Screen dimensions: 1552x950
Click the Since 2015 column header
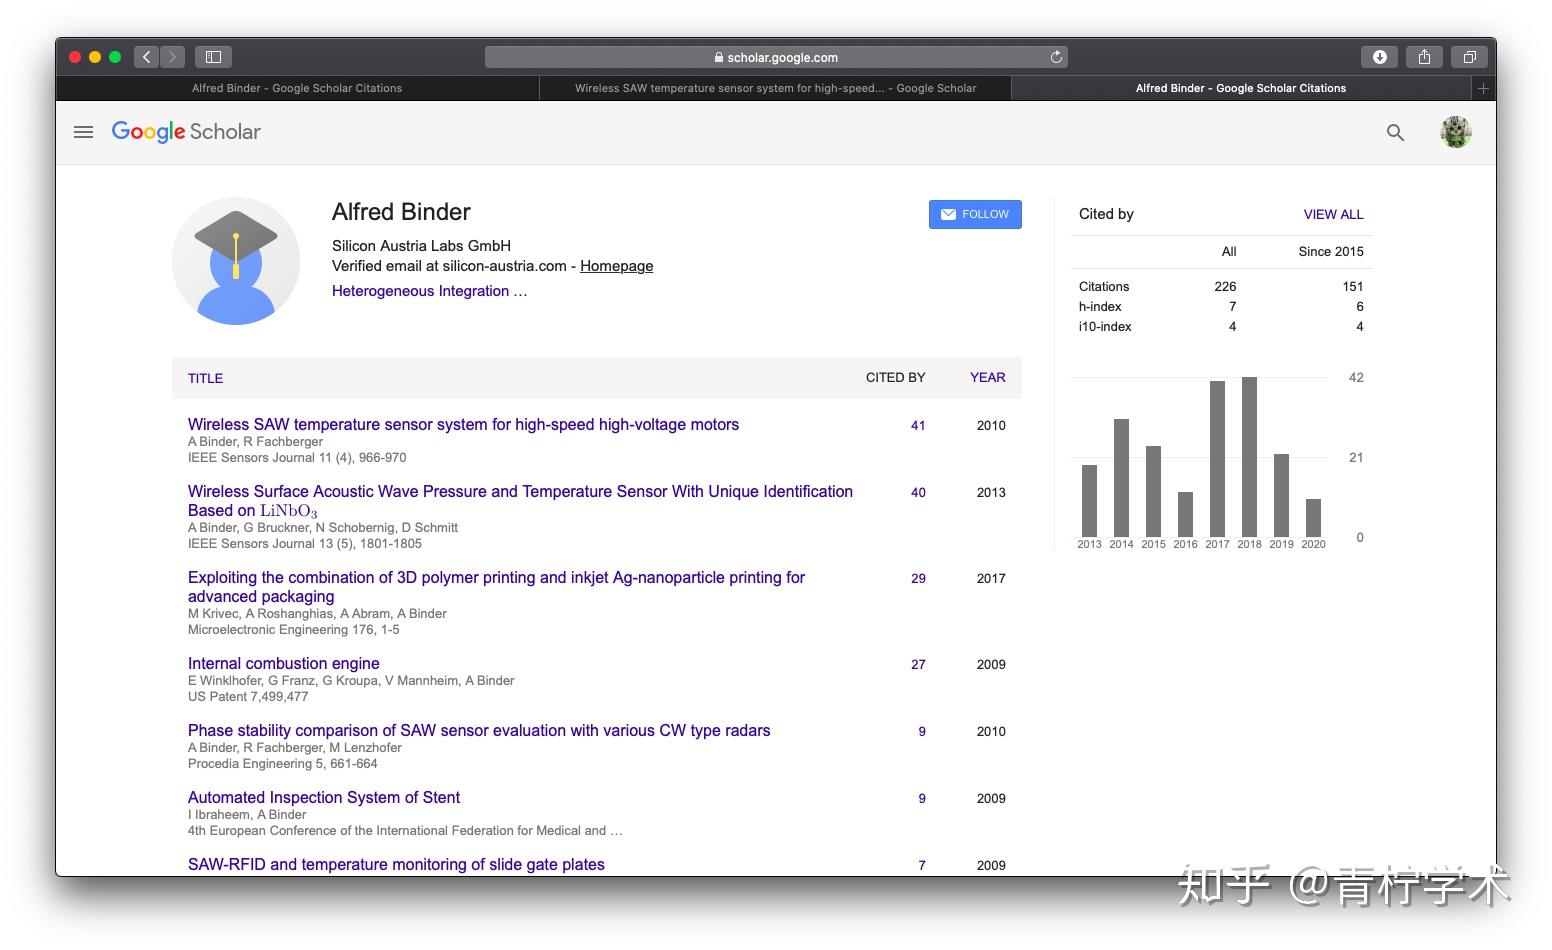pyautogui.click(x=1331, y=252)
